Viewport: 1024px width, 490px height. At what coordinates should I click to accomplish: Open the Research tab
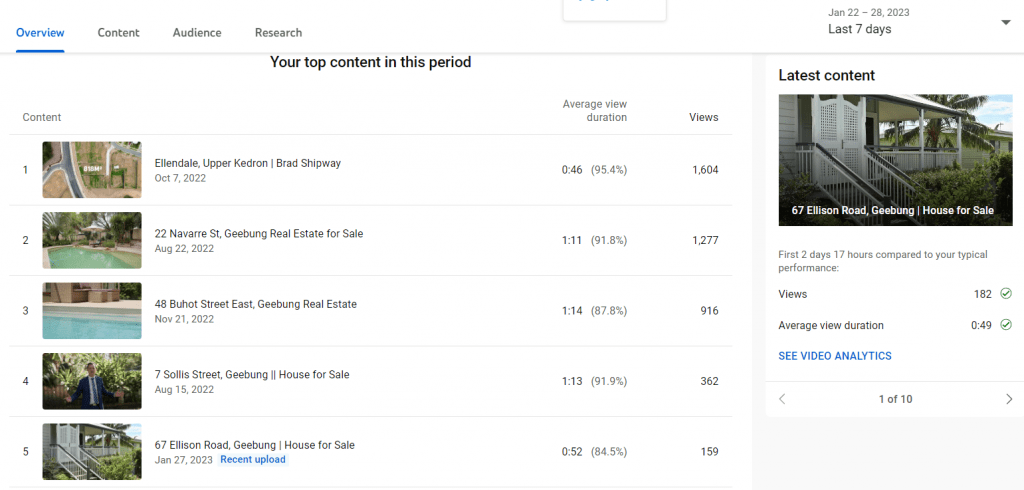278,33
